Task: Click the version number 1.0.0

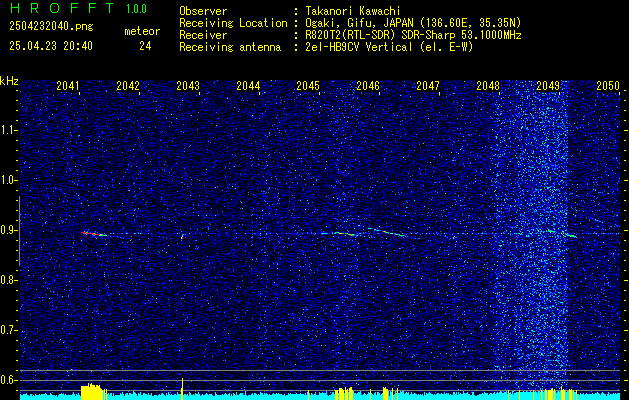Action: (x=136, y=9)
